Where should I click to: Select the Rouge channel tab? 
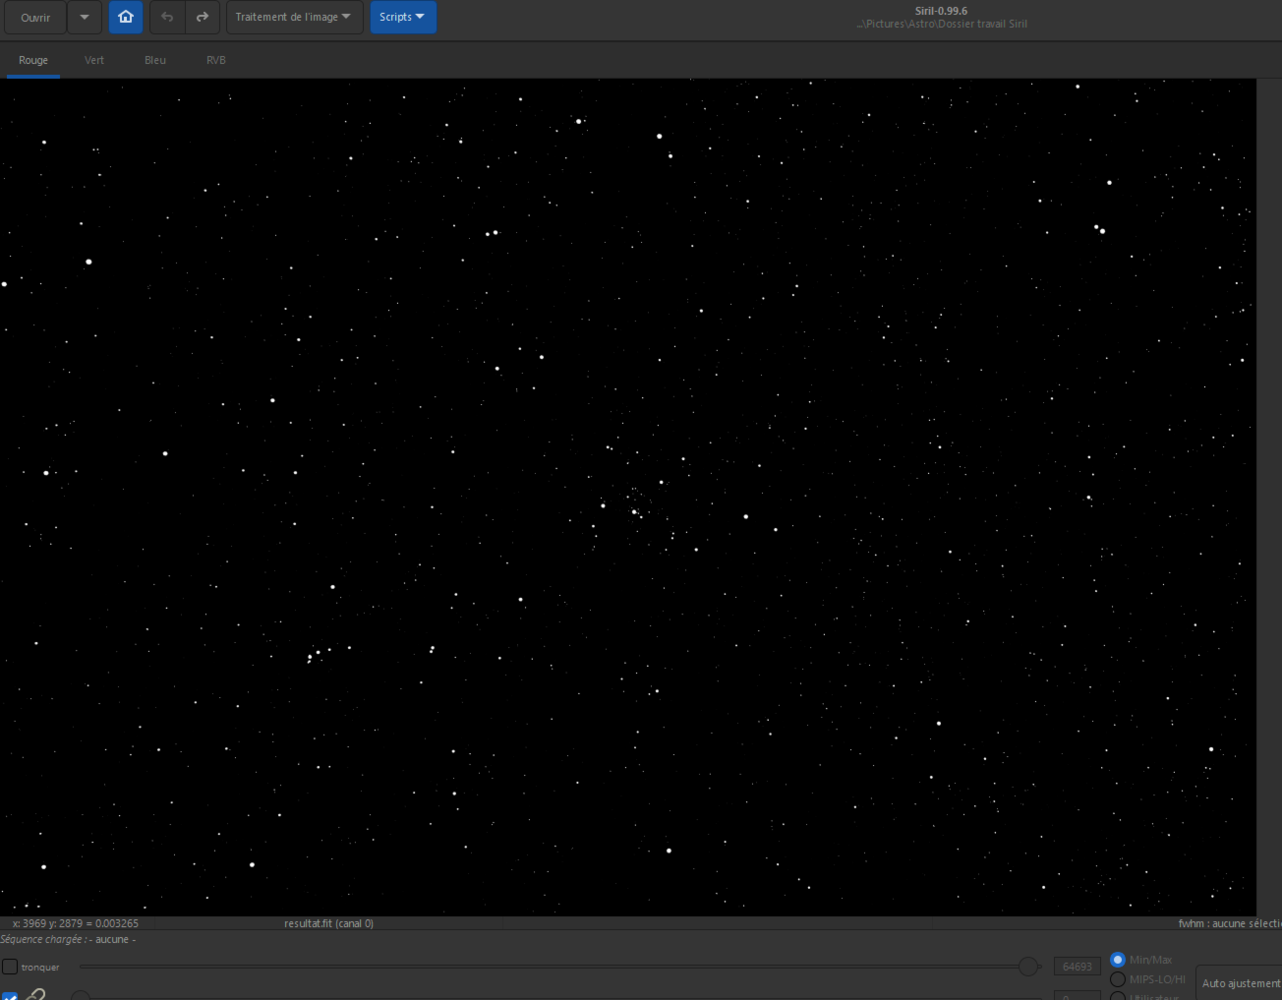click(x=33, y=60)
